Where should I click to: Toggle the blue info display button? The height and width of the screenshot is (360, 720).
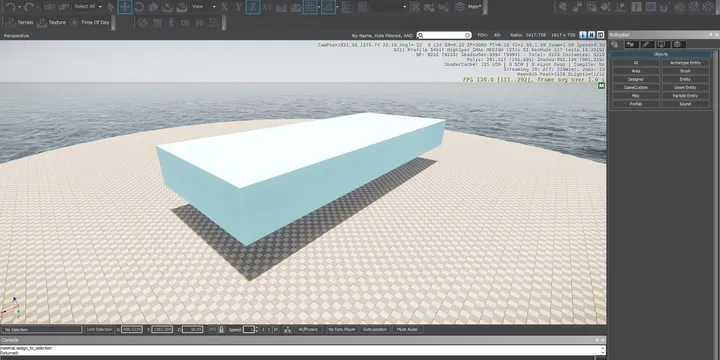(x=583, y=35)
